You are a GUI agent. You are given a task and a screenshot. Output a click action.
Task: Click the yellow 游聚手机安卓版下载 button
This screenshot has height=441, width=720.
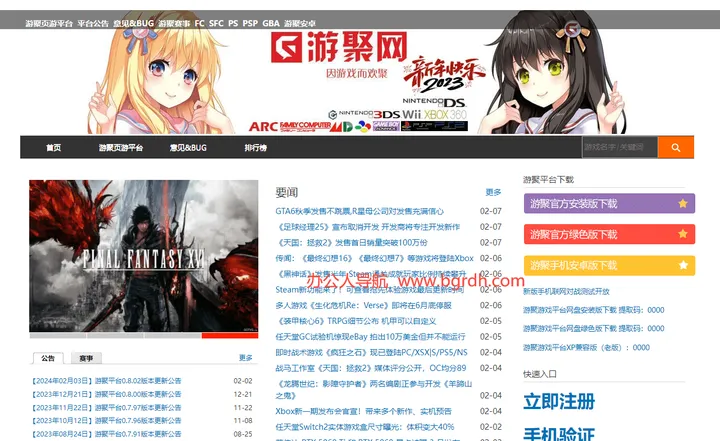tap(609, 265)
